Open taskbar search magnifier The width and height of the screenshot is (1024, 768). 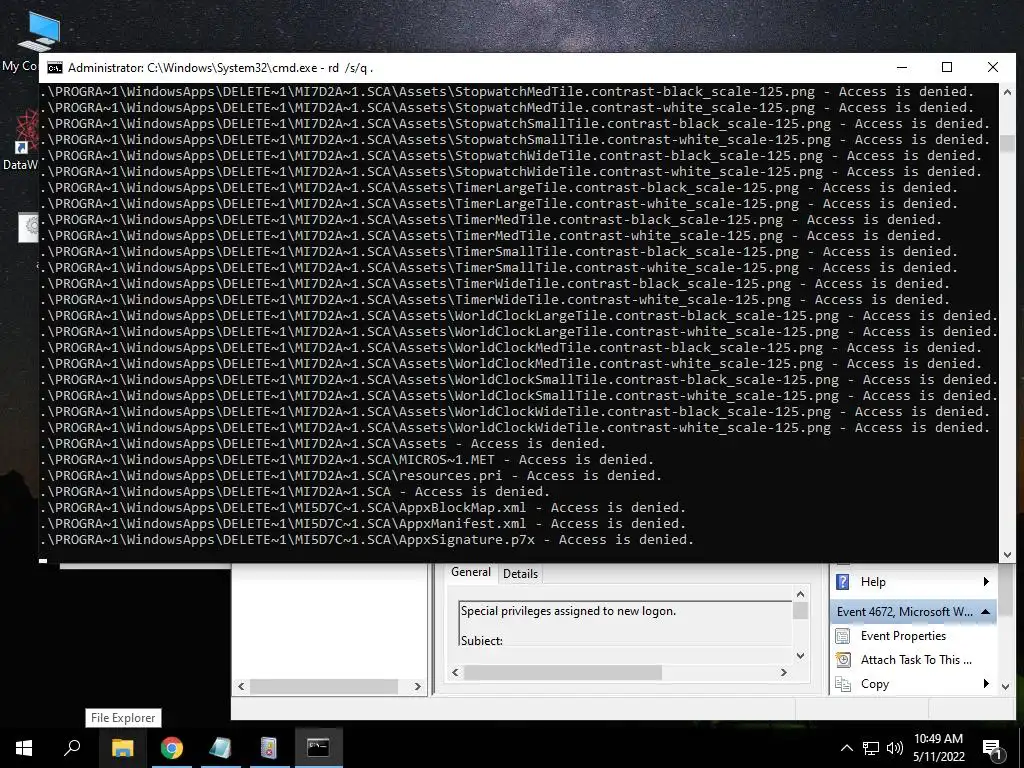coord(72,748)
